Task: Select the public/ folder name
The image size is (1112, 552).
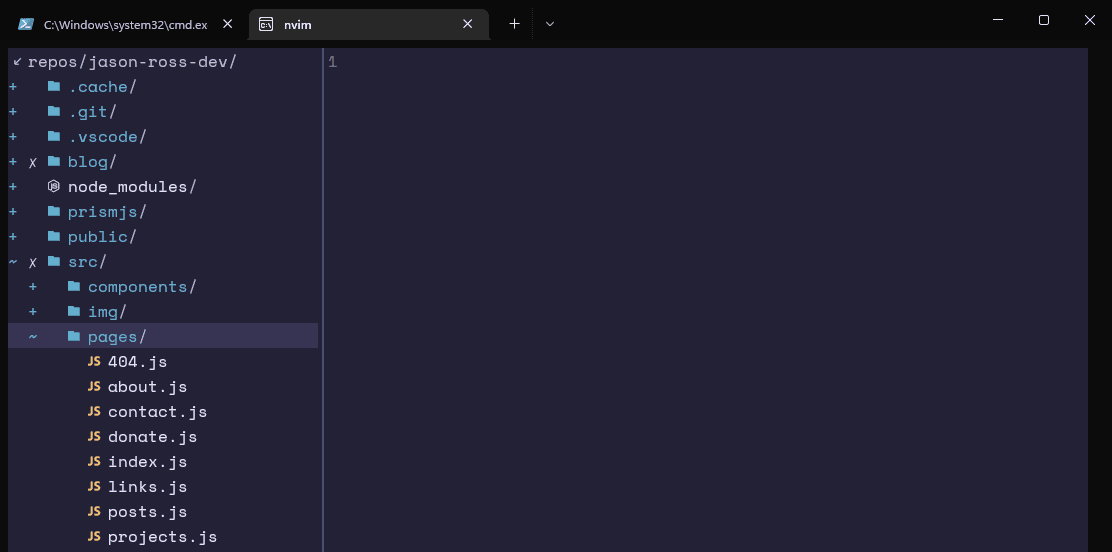Action: tap(102, 236)
